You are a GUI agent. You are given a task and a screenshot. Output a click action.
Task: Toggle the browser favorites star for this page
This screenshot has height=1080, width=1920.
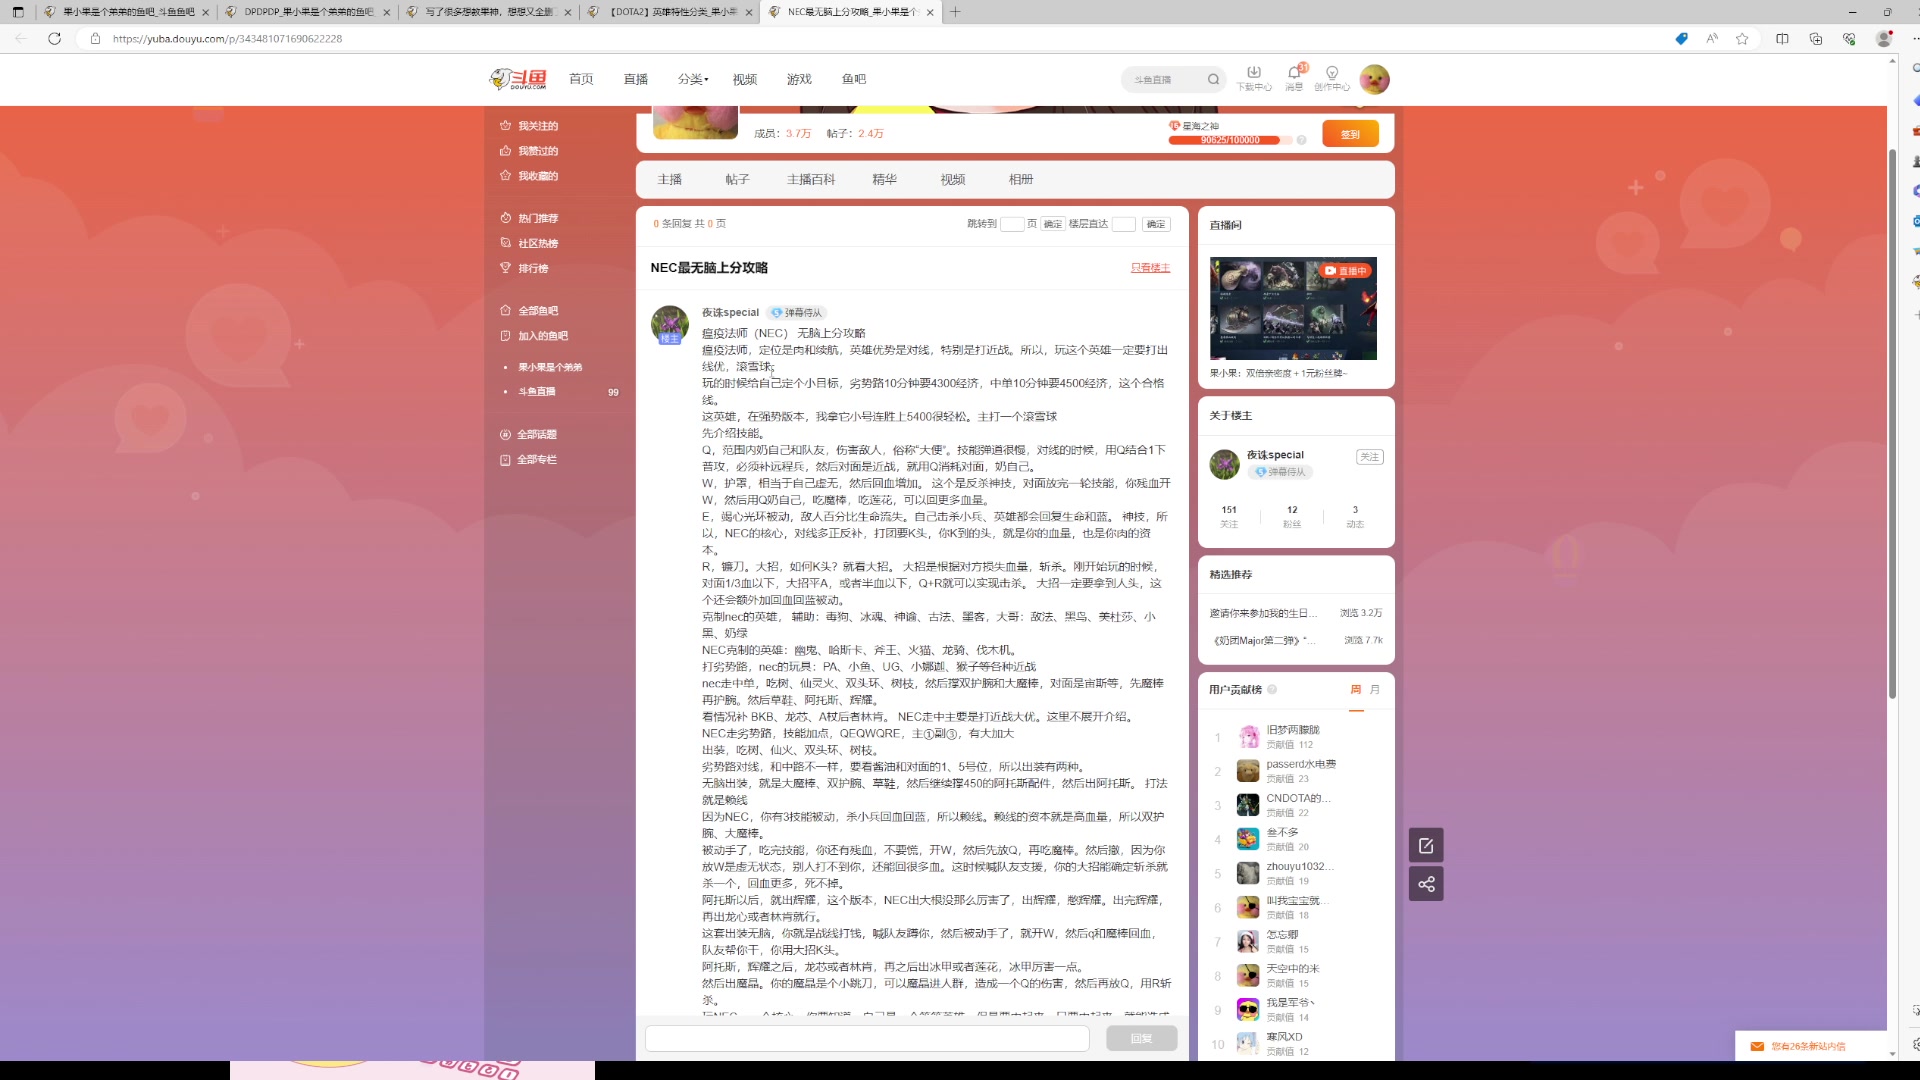tap(1742, 38)
